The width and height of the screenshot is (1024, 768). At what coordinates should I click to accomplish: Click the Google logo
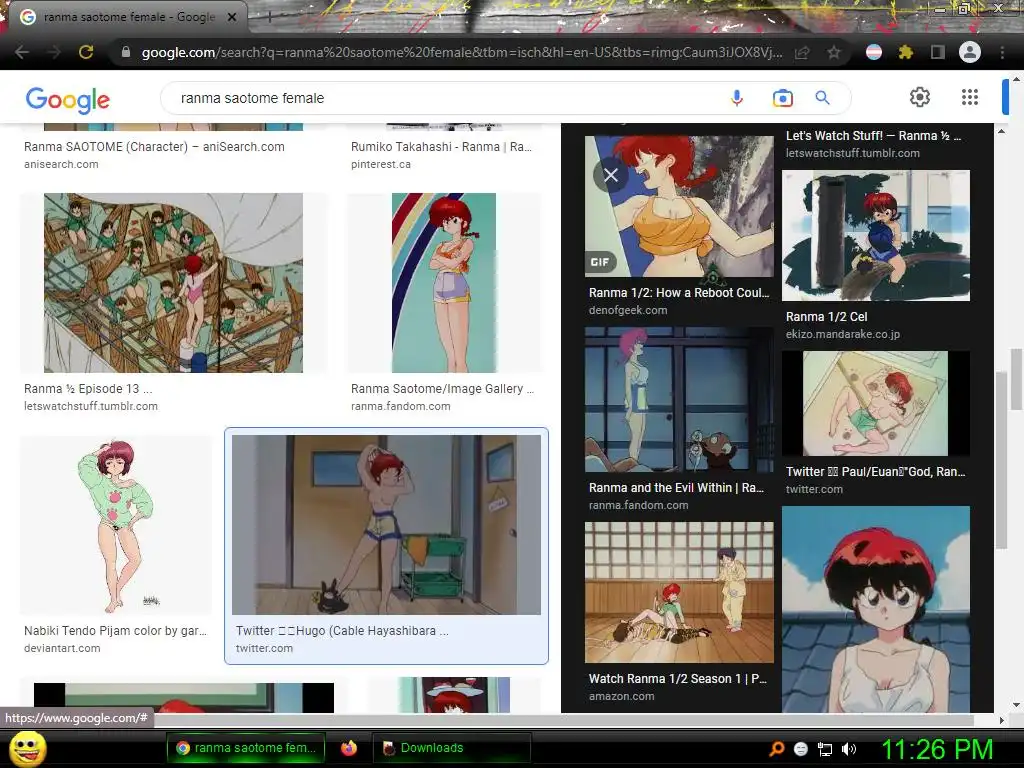(x=67, y=99)
